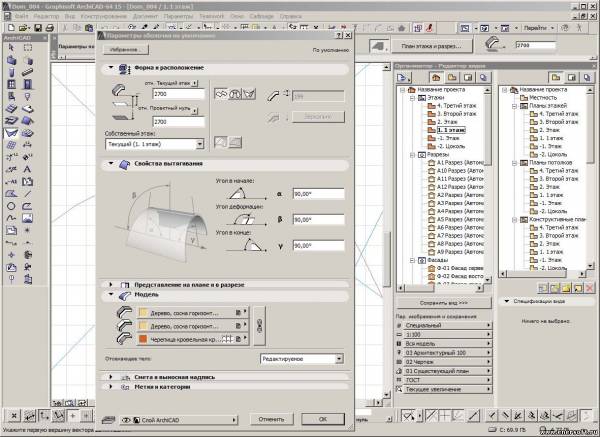Toggle the second plan display option under shell types

[235, 142]
